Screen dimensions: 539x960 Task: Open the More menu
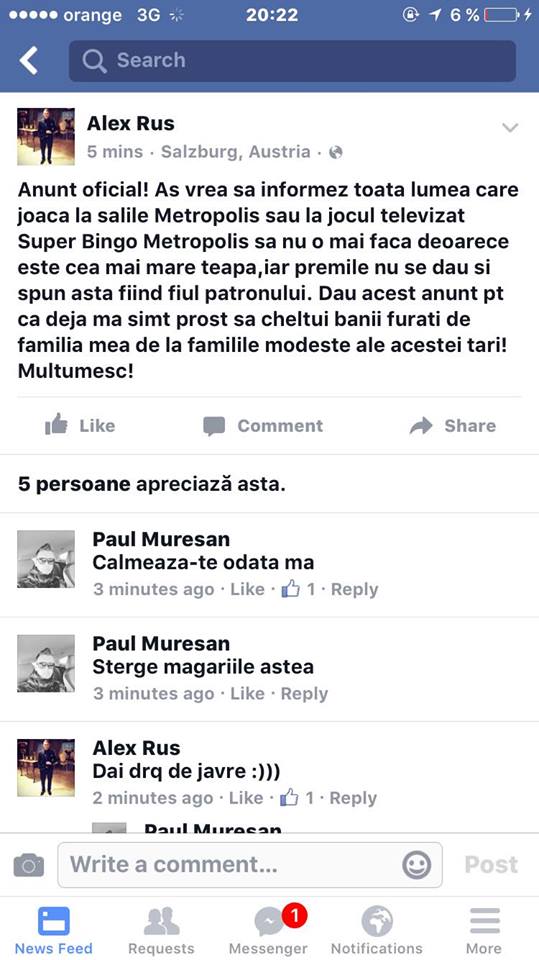point(484,930)
